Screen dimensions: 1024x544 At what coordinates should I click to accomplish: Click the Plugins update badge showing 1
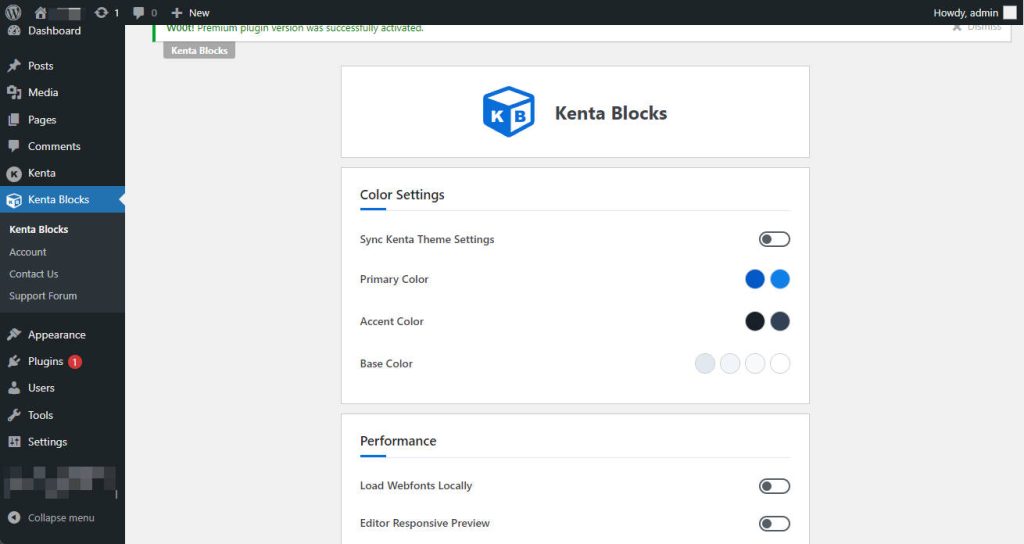point(75,362)
